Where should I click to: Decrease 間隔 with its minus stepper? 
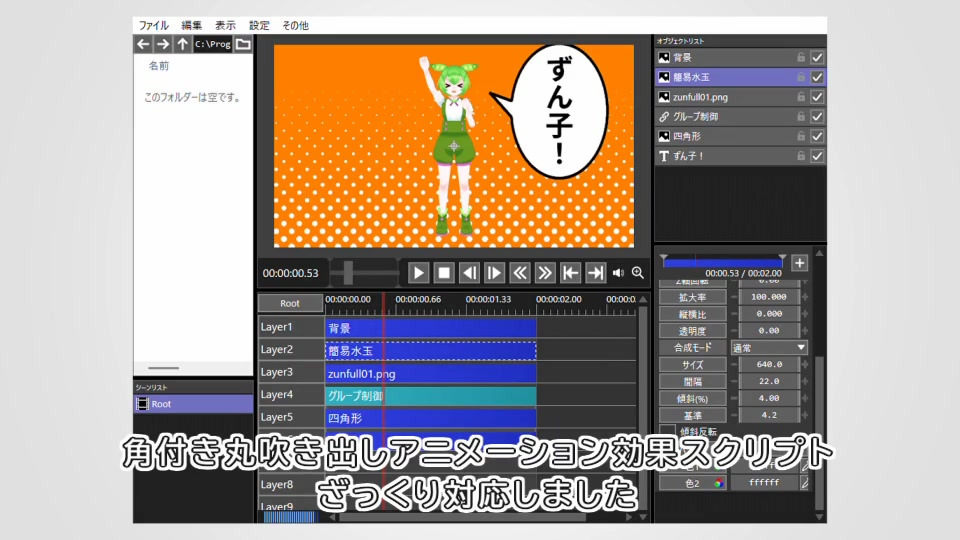point(733,381)
